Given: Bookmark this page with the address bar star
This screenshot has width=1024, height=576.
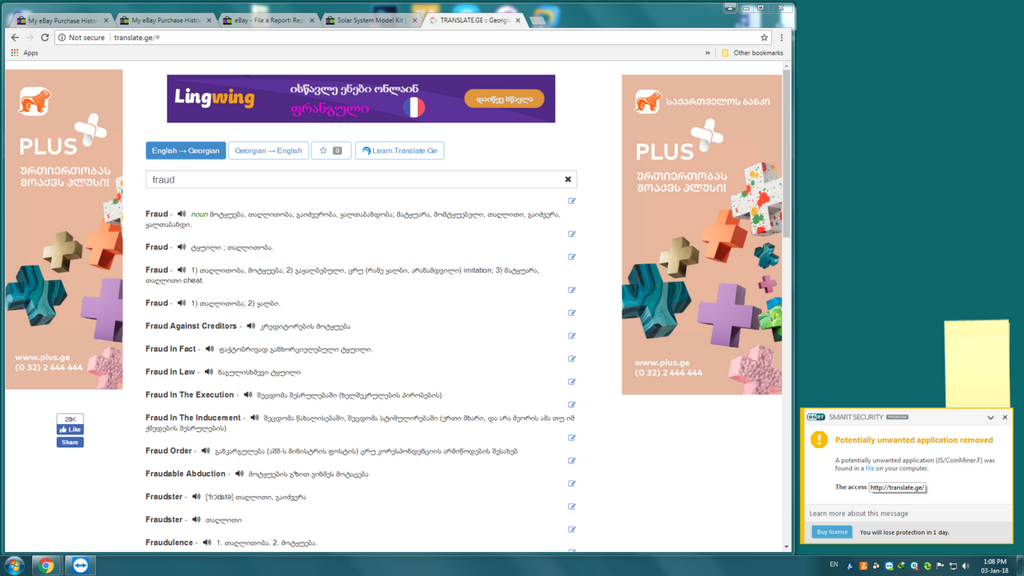Looking at the screenshot, I should [764, 37].
